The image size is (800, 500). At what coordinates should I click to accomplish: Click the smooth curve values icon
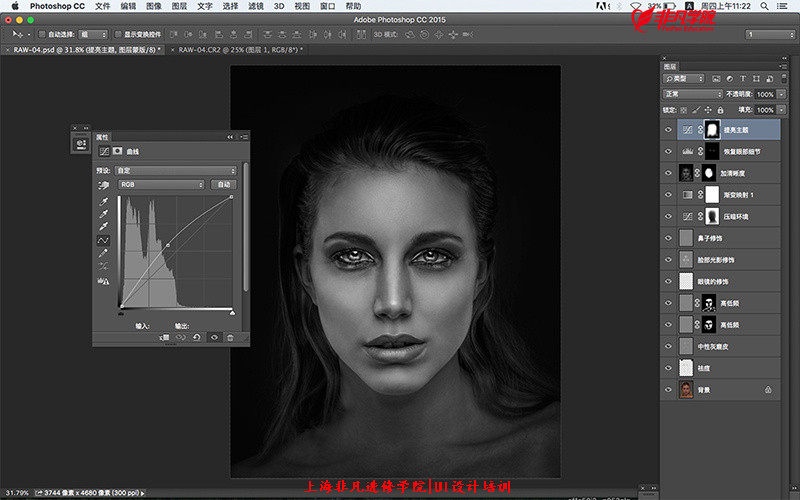(x=103, y=266)
